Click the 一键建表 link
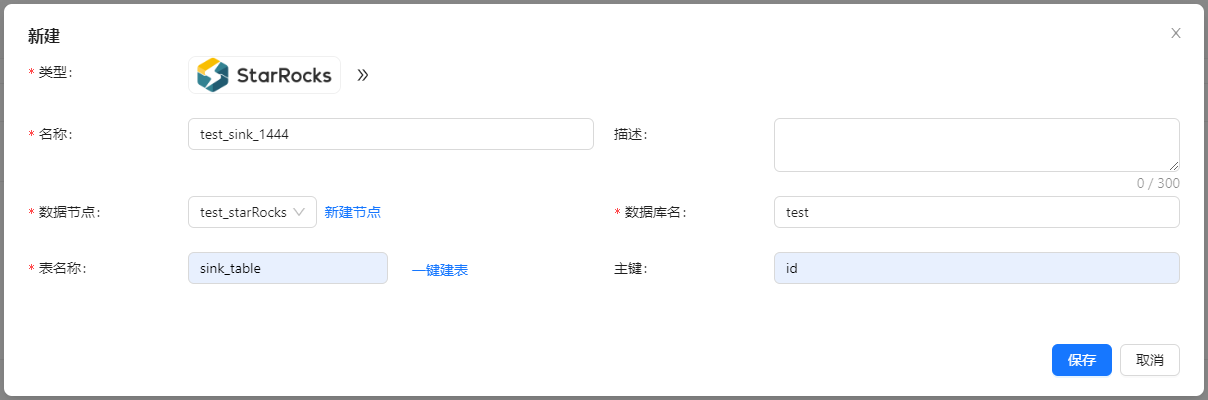This screenshot has width=1208, height=400. click(x=440, y=270)
